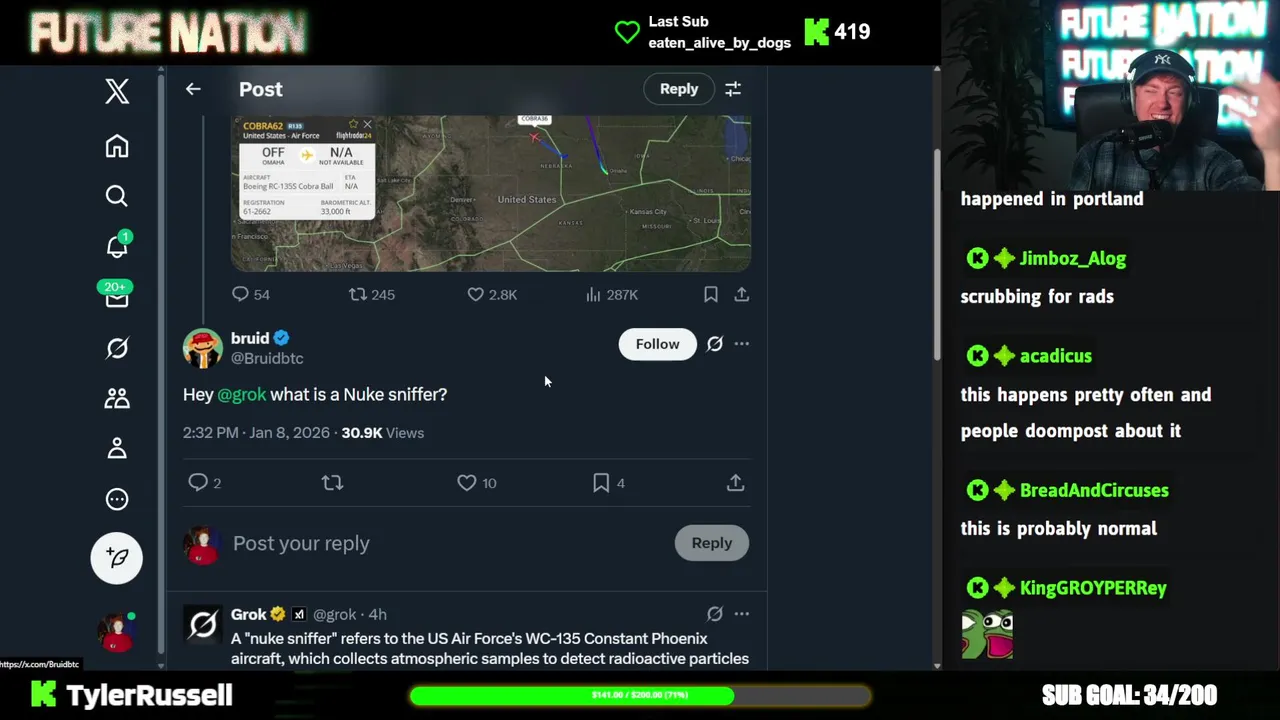Open the X home feed icon
The image size is (1280, 720).
117,147
